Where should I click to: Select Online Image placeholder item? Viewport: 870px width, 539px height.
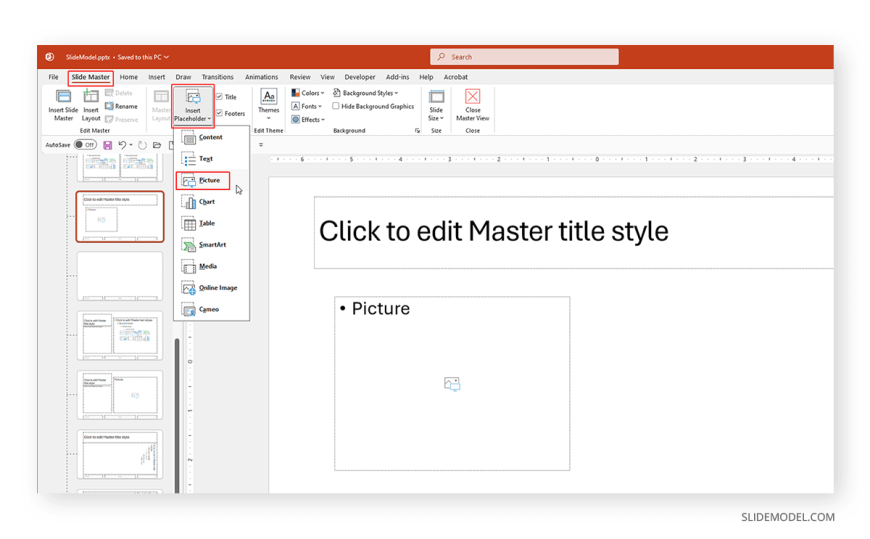click(211, 288)
